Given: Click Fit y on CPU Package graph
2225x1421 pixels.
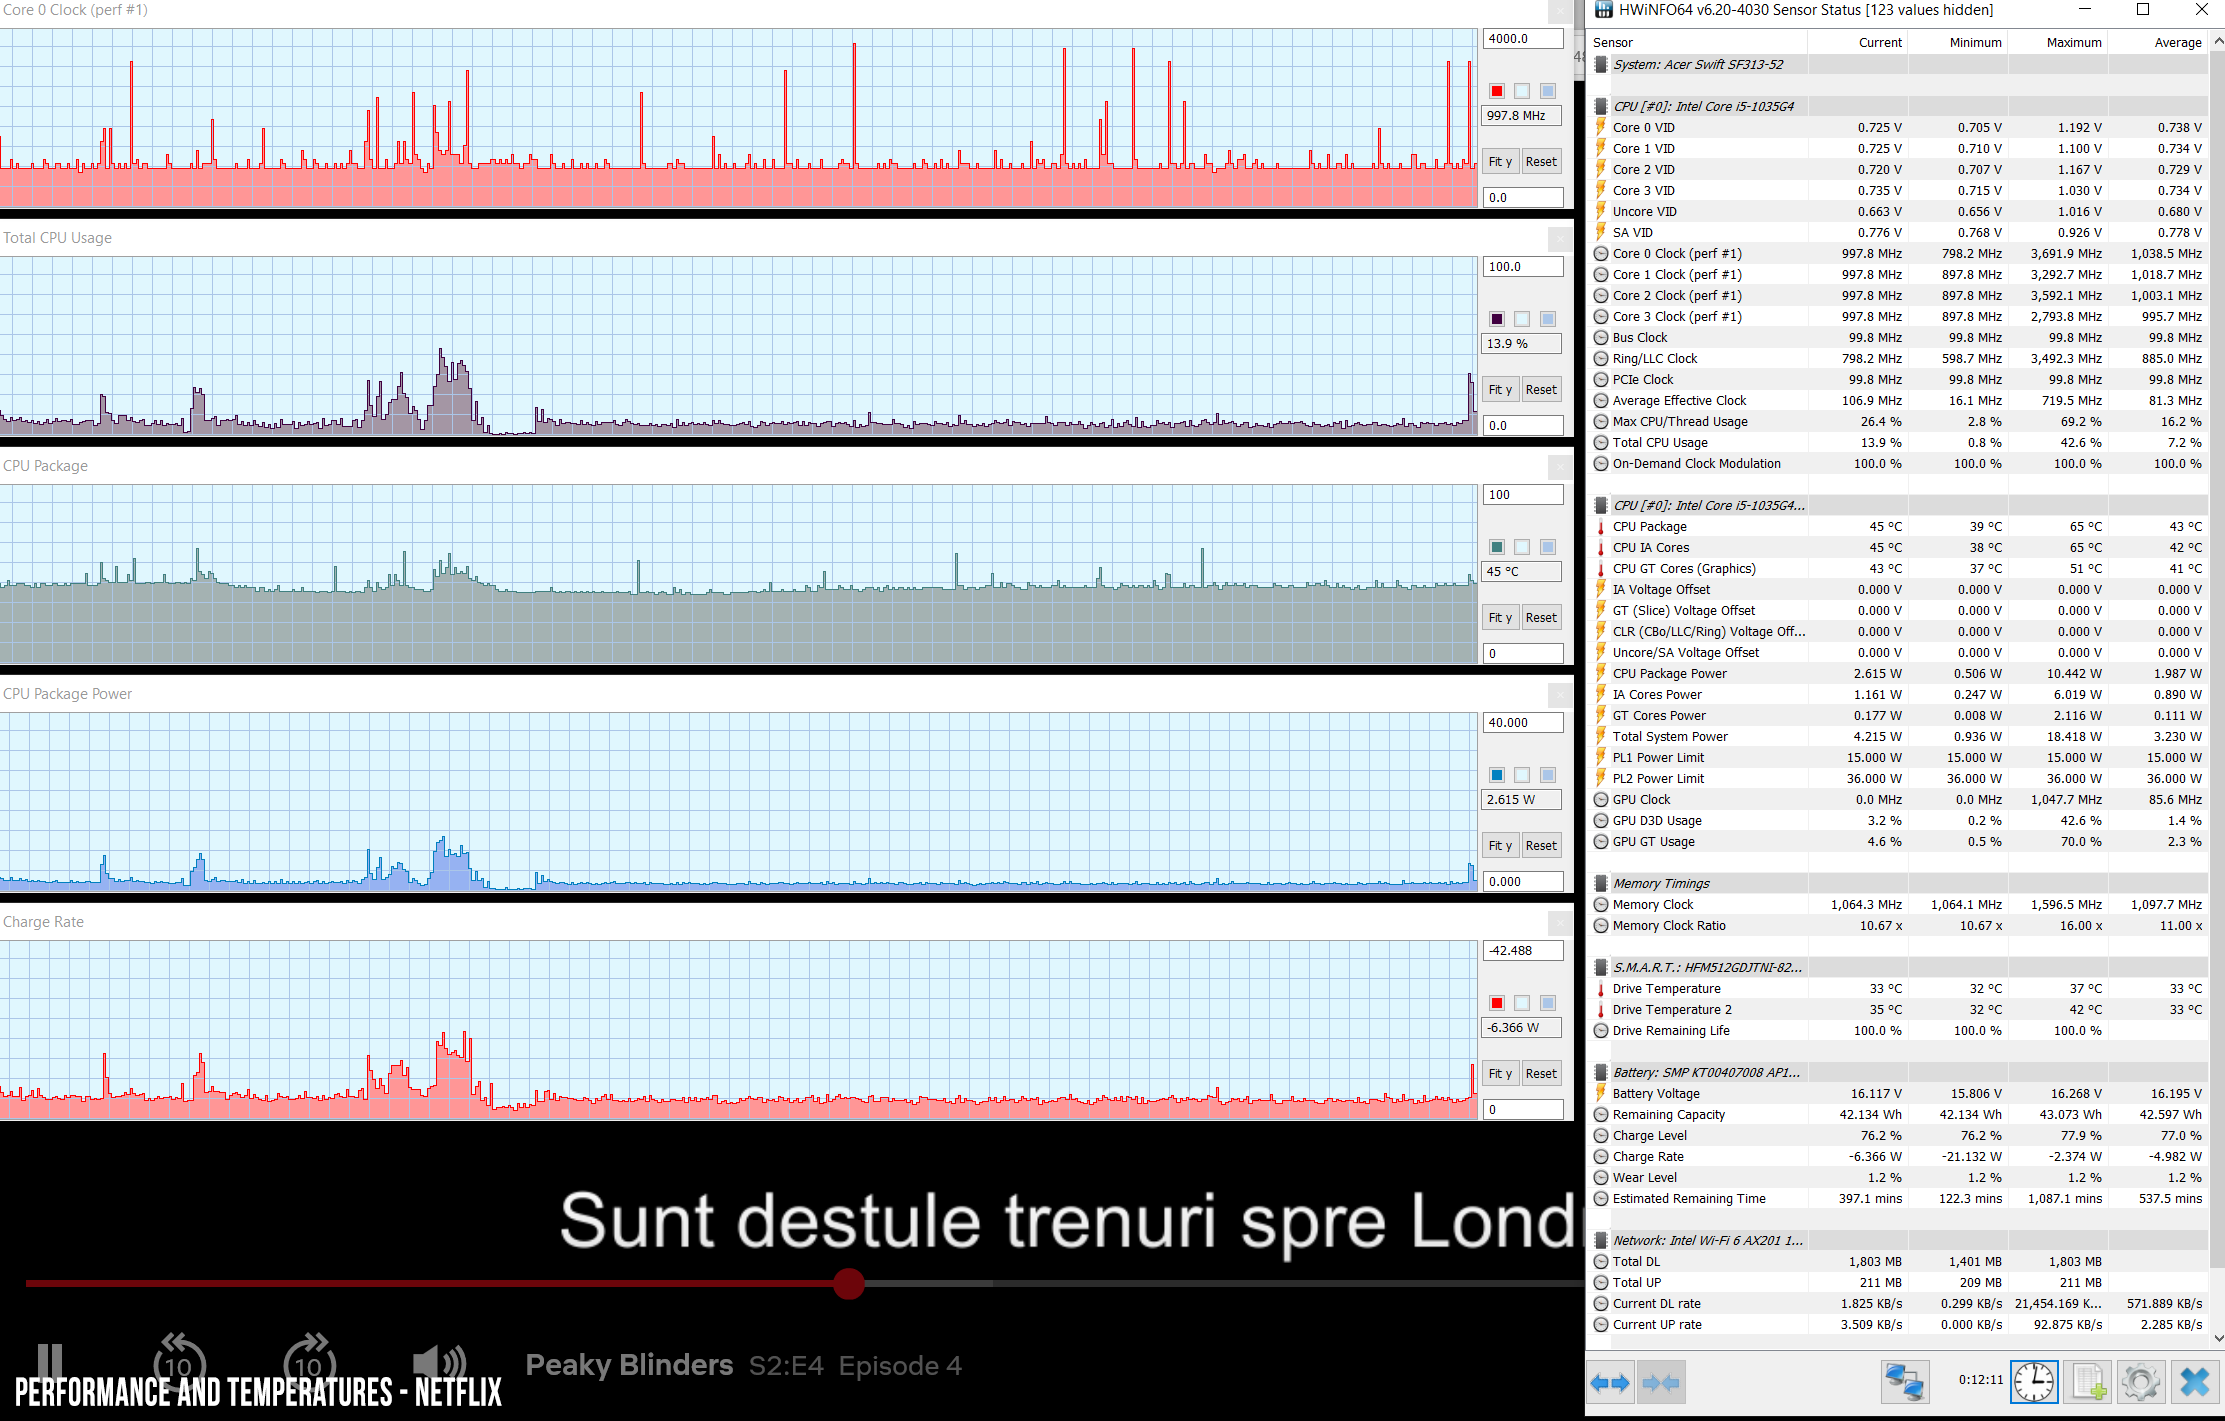Looking at the screenshot, I should tap(1500, 618).
